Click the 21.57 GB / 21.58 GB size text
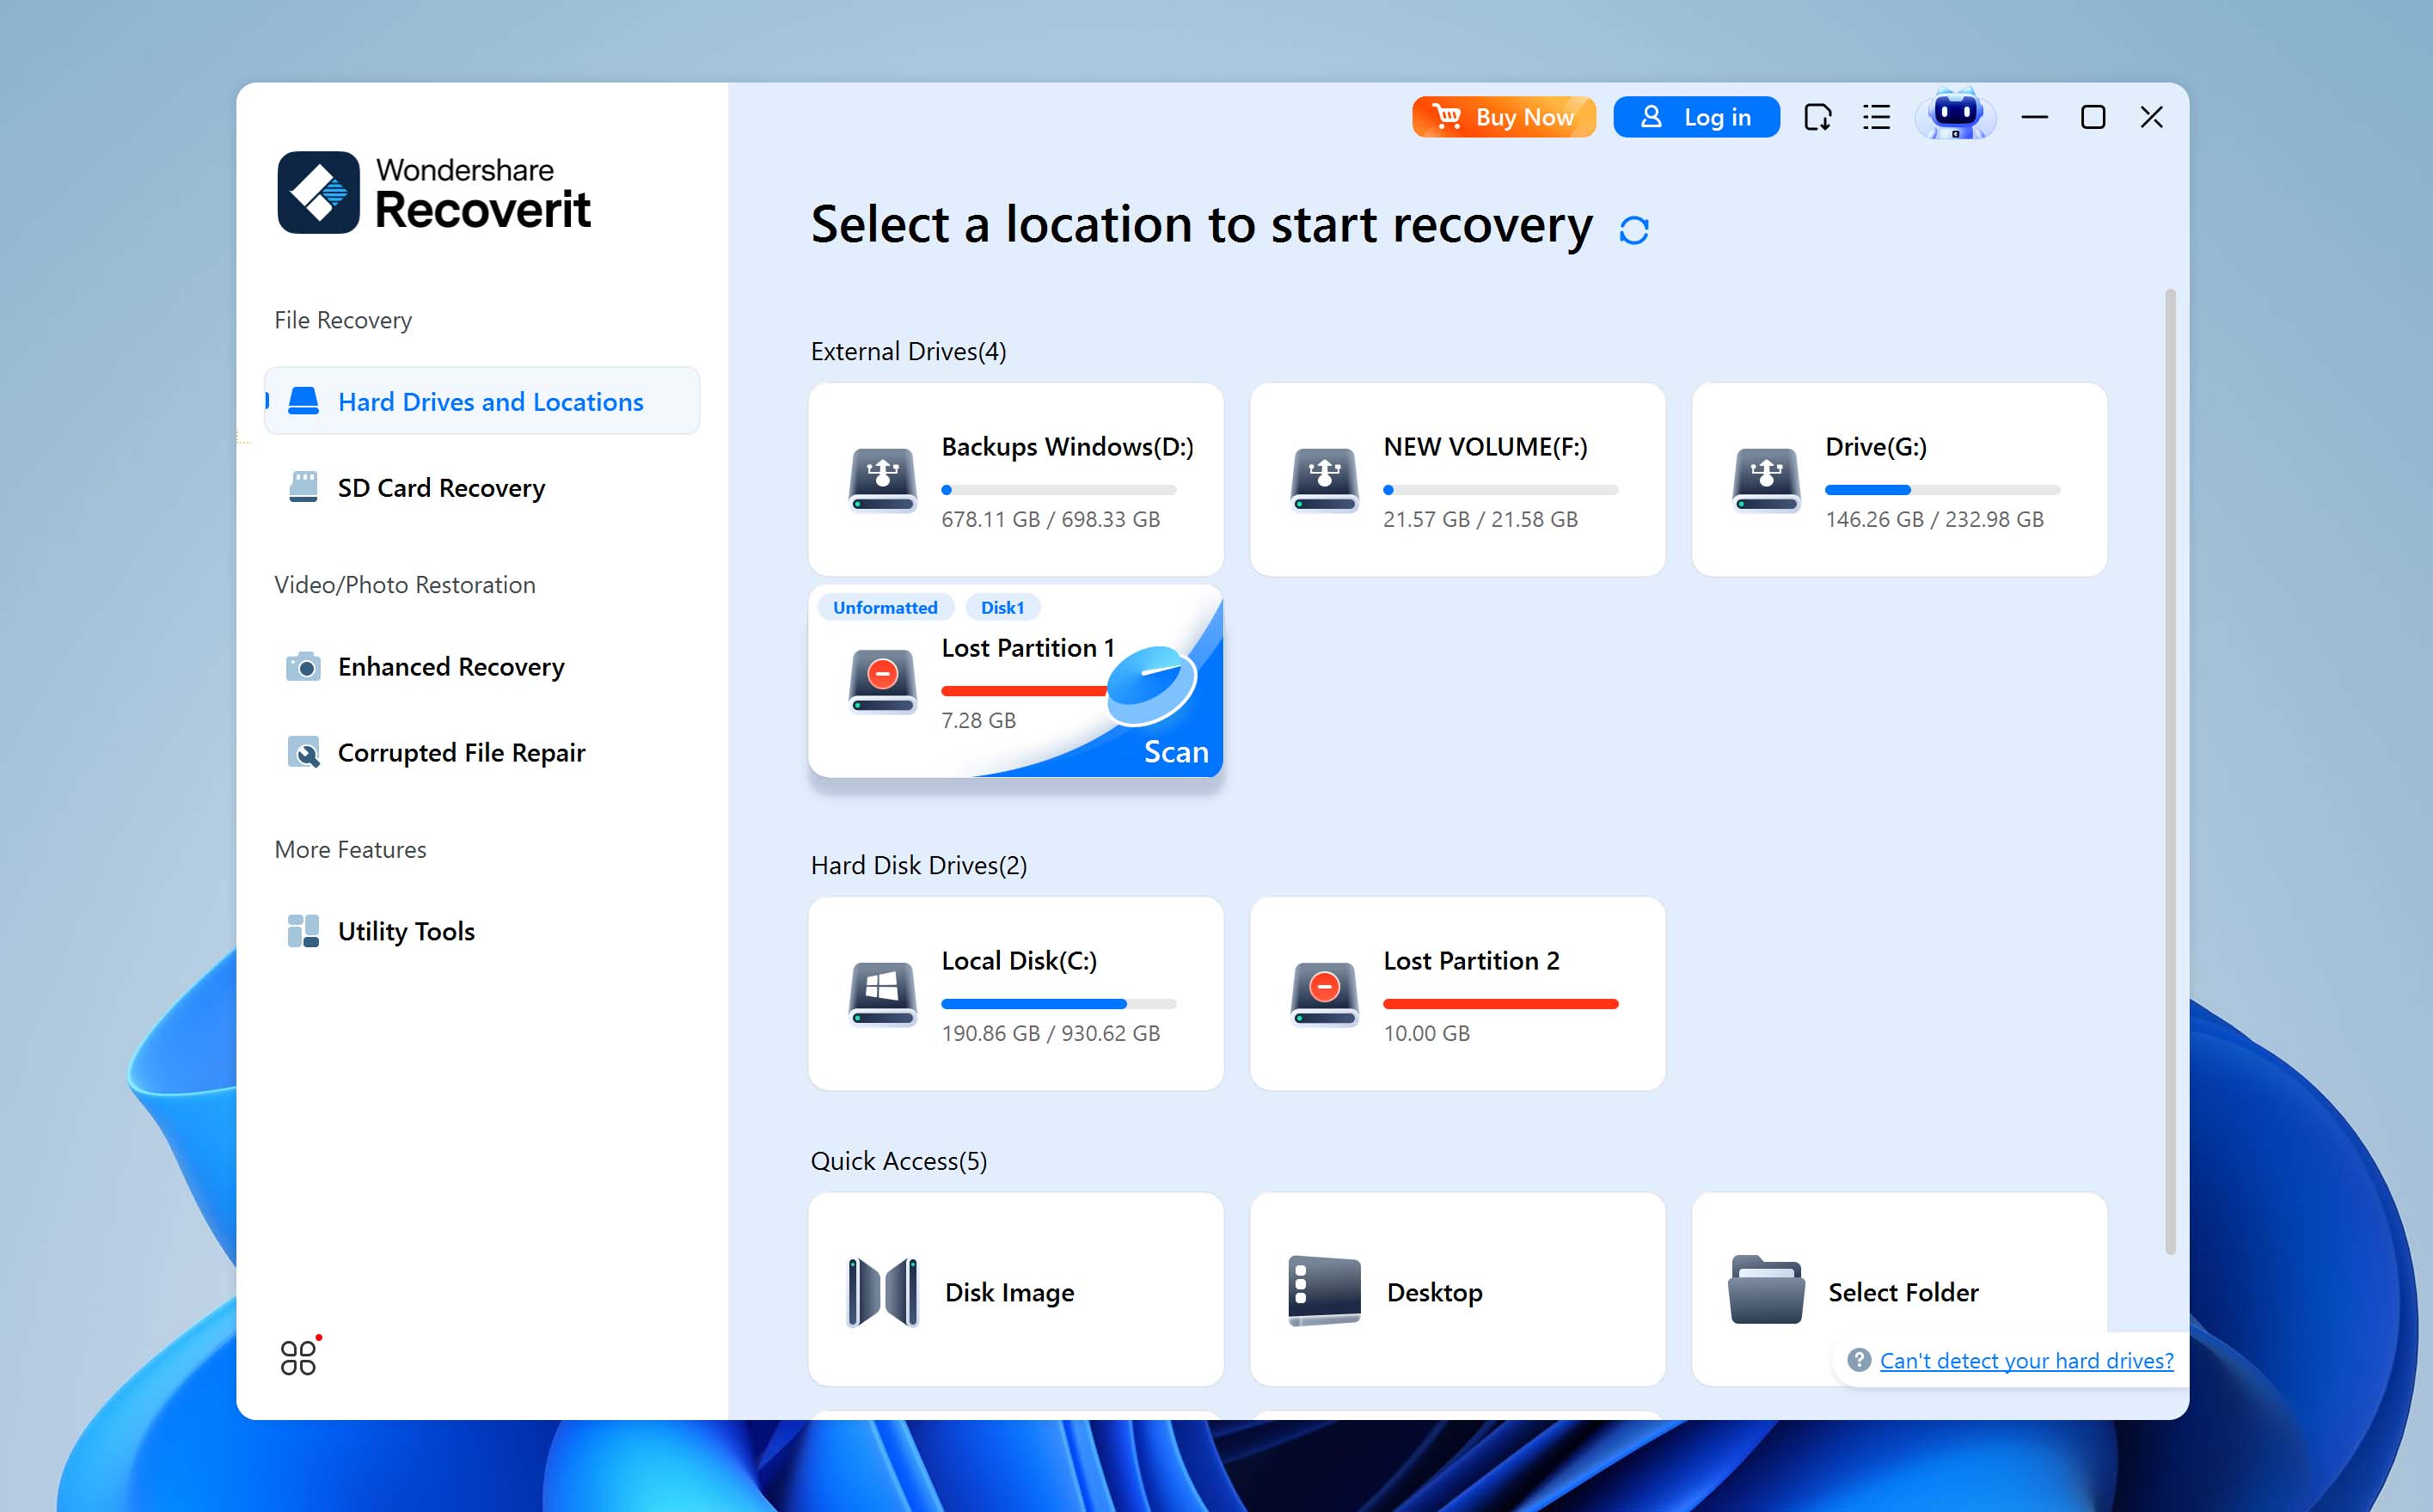 coord(1480,519)
